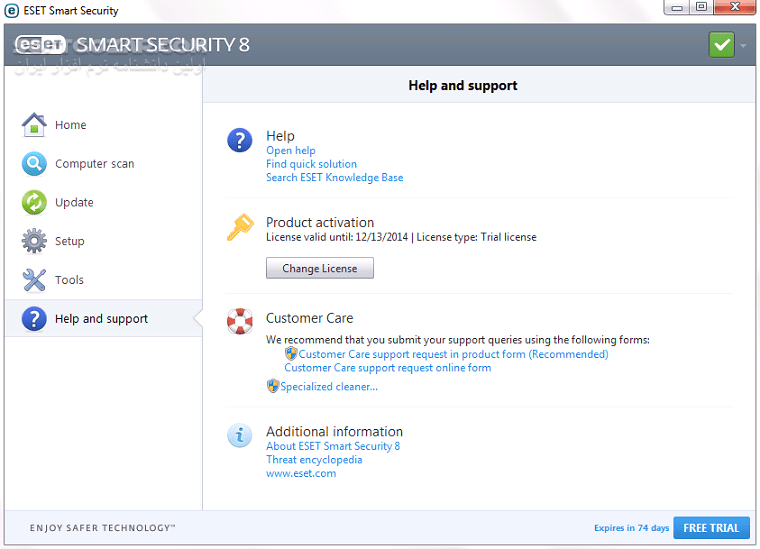Click the 'Customer Care' heading
This screenshot has width=760, height=549.
309,318
